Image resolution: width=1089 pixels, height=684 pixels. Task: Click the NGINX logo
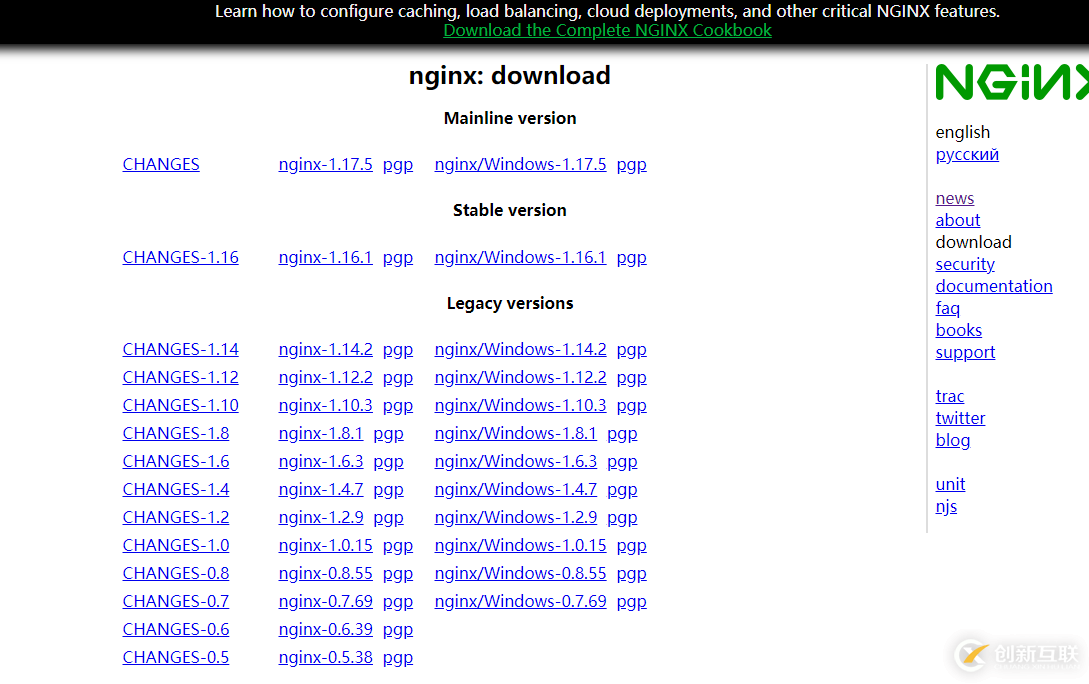(x=1010, y=83)
